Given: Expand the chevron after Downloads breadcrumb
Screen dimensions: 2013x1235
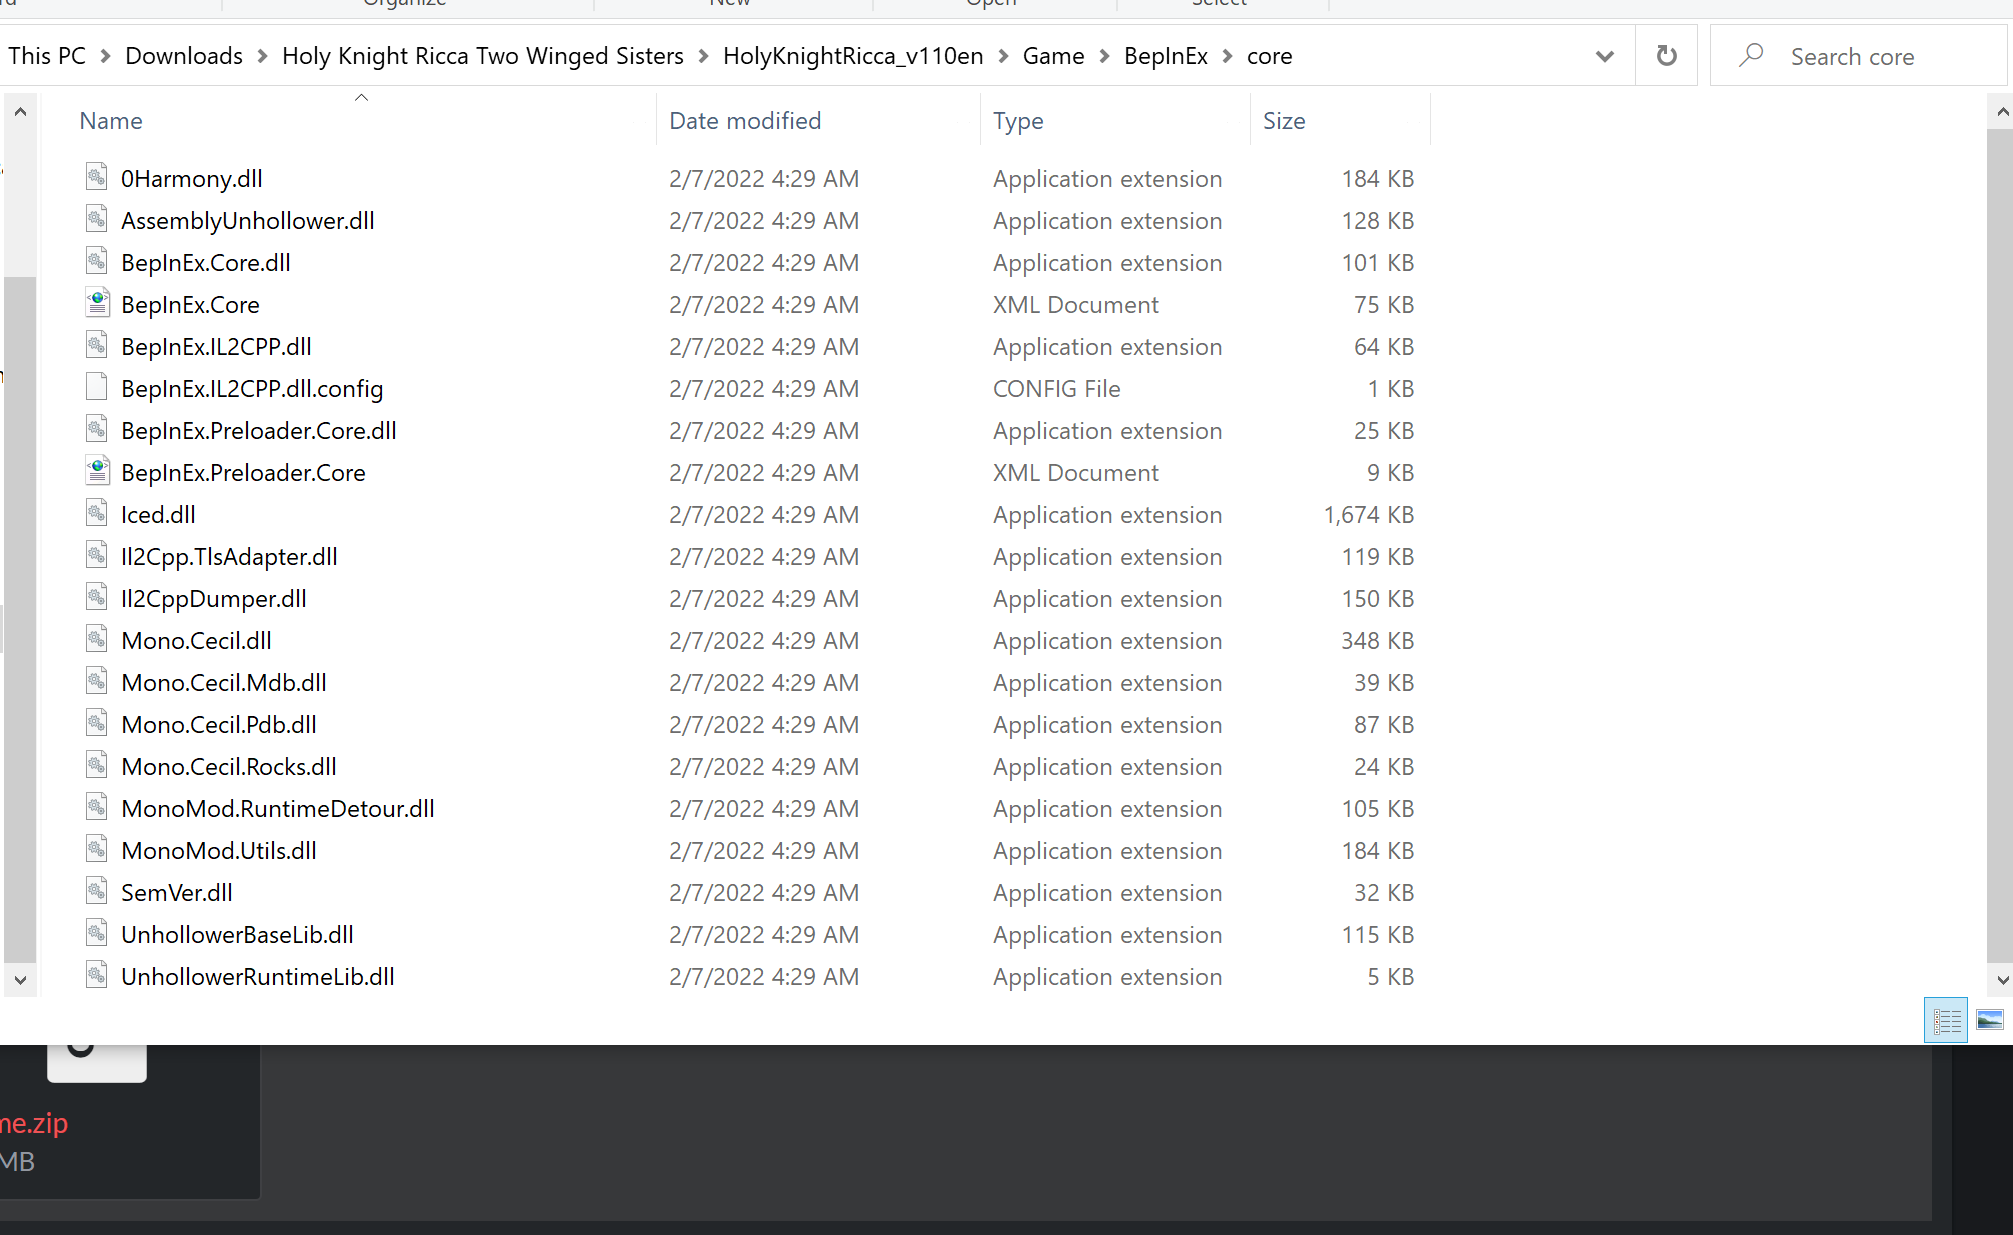Looking at the screenshot, I should [263, 56].
